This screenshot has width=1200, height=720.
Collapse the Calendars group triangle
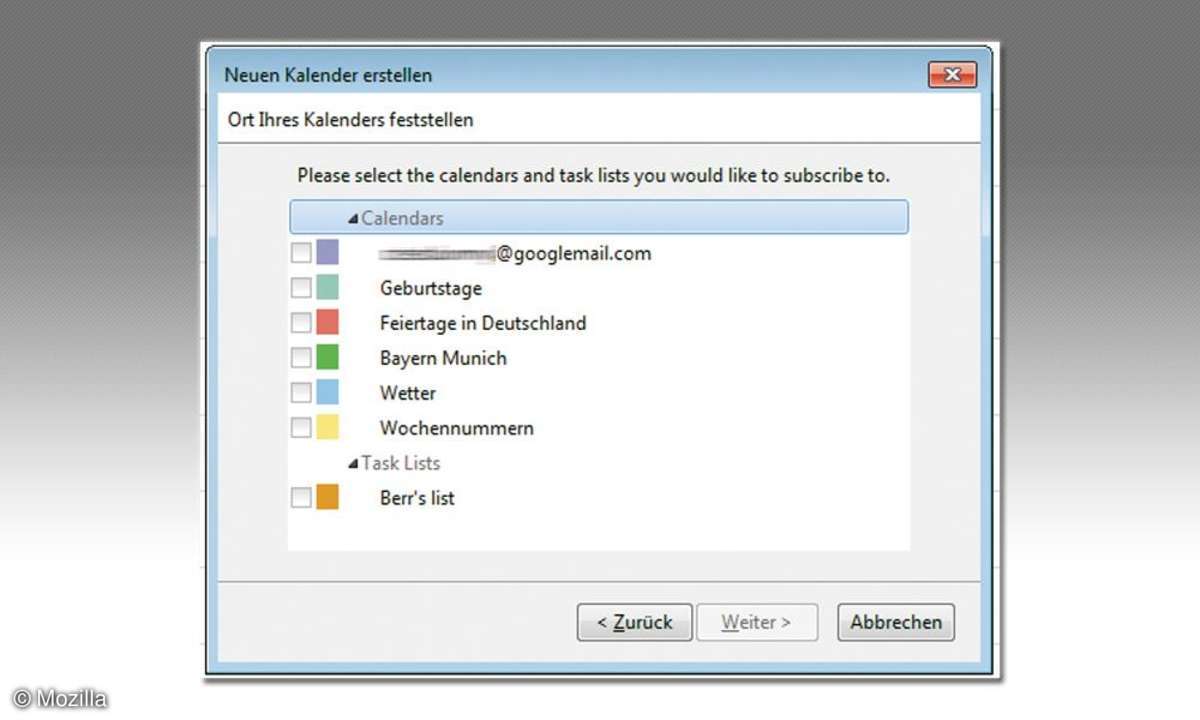point(353,218)
